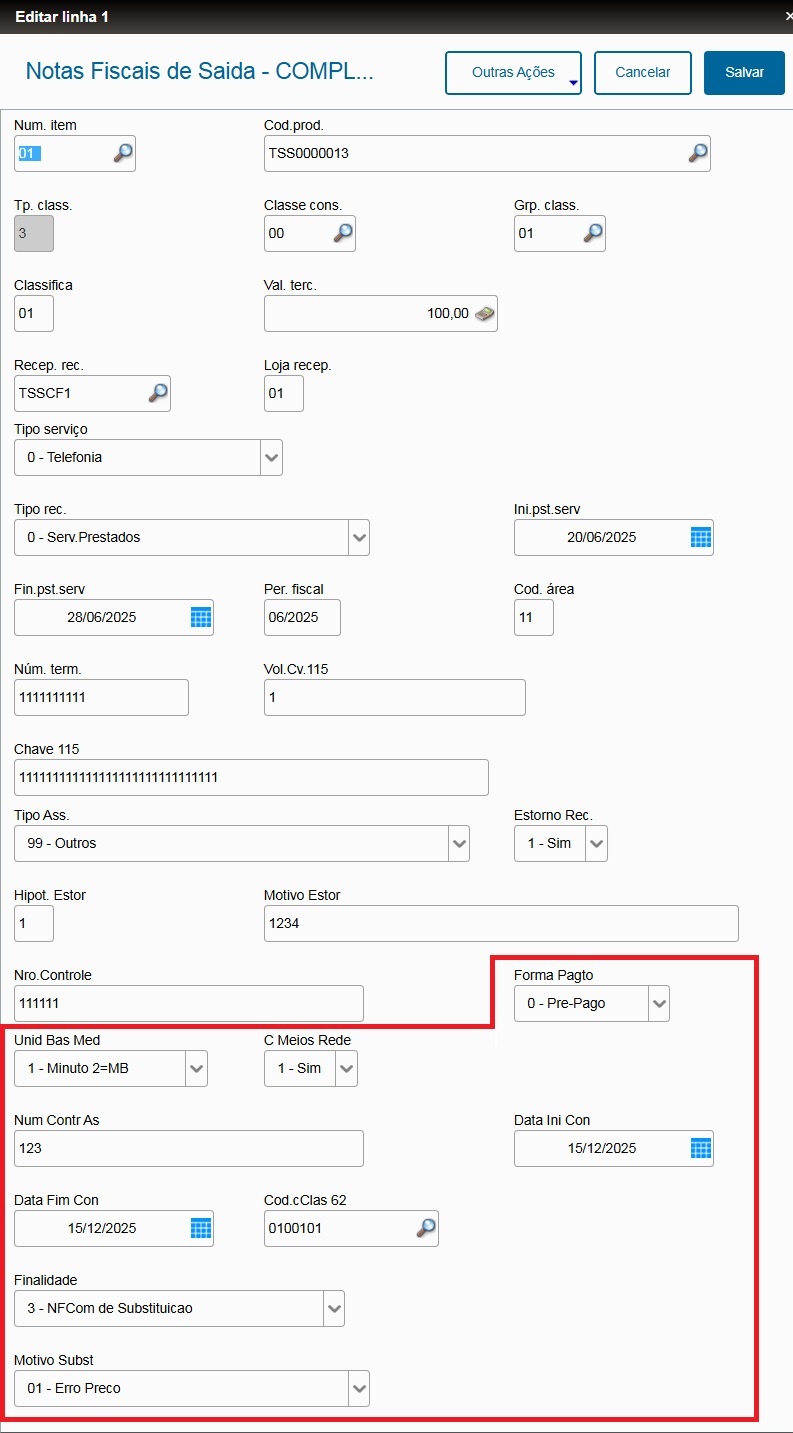Open the Outras Ações menu
This screenshot has height=1433, width=793.
[513, 73]
